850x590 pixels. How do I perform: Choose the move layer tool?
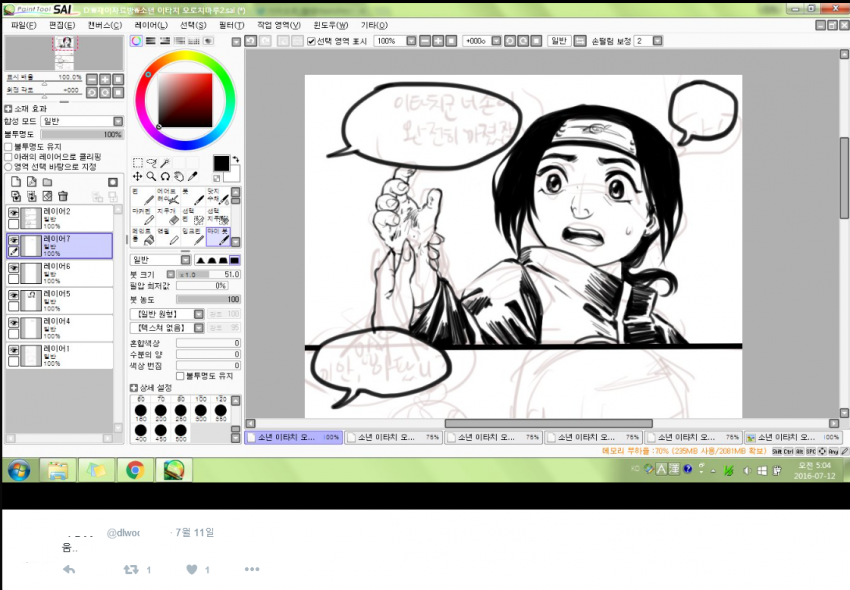(x=138, y=177)
